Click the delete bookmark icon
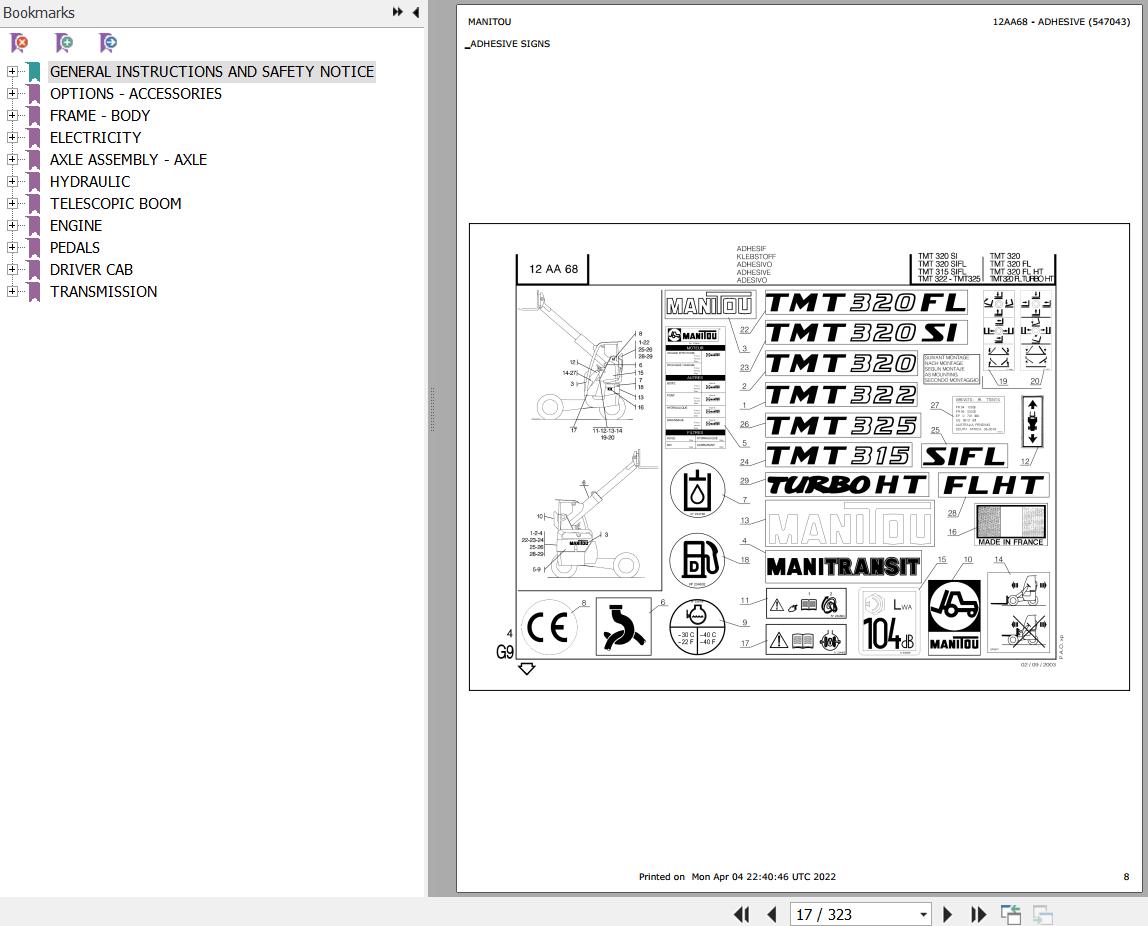This screenshot has width=1148, height=926. click(x=20, y=43)
